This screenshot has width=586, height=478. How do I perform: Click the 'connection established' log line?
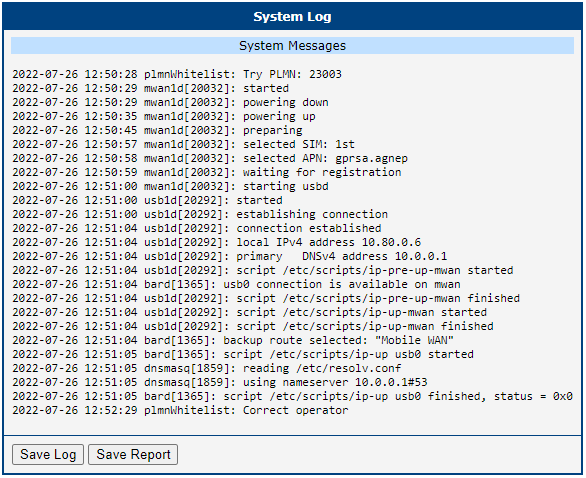(197, 228)
